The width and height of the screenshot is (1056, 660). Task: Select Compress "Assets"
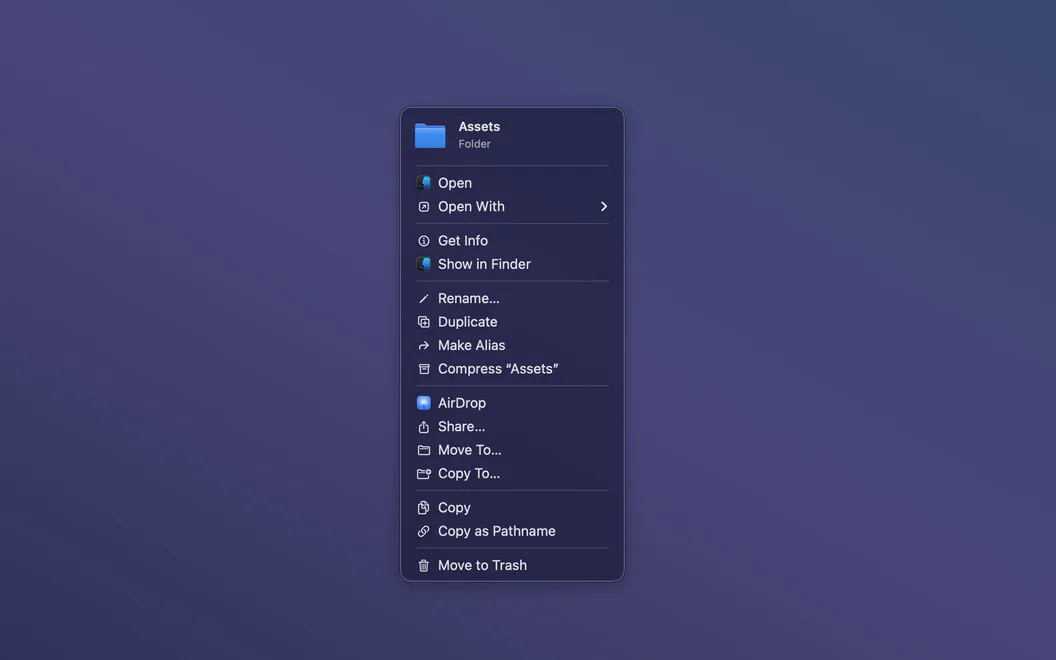pyautogui.click(x=512, y=369)
